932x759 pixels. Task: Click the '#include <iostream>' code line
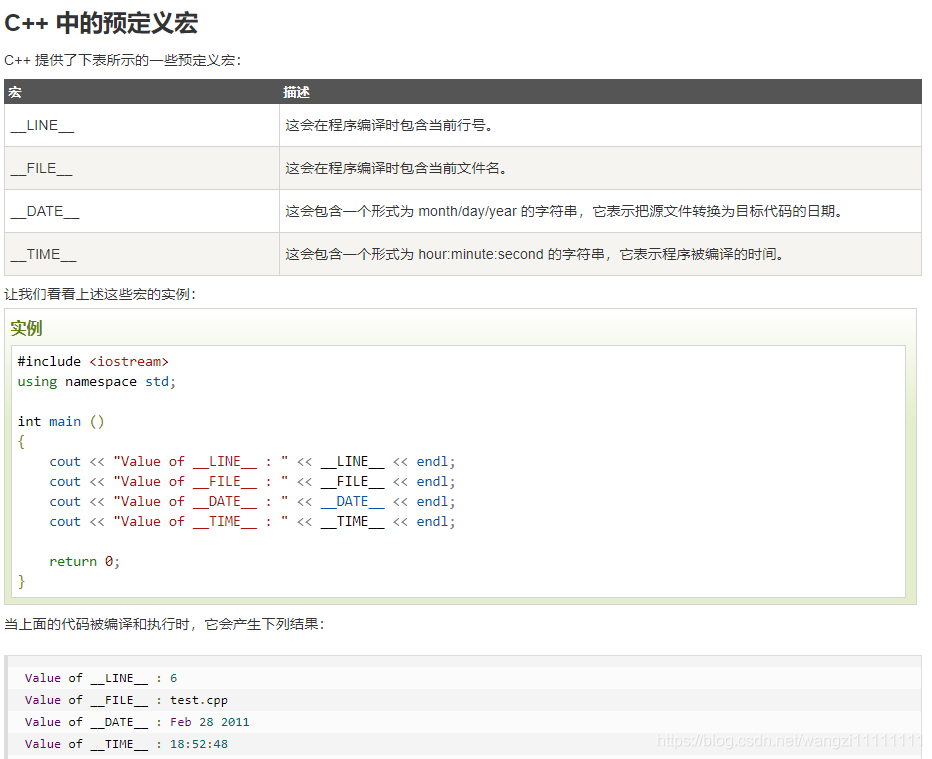93,361
